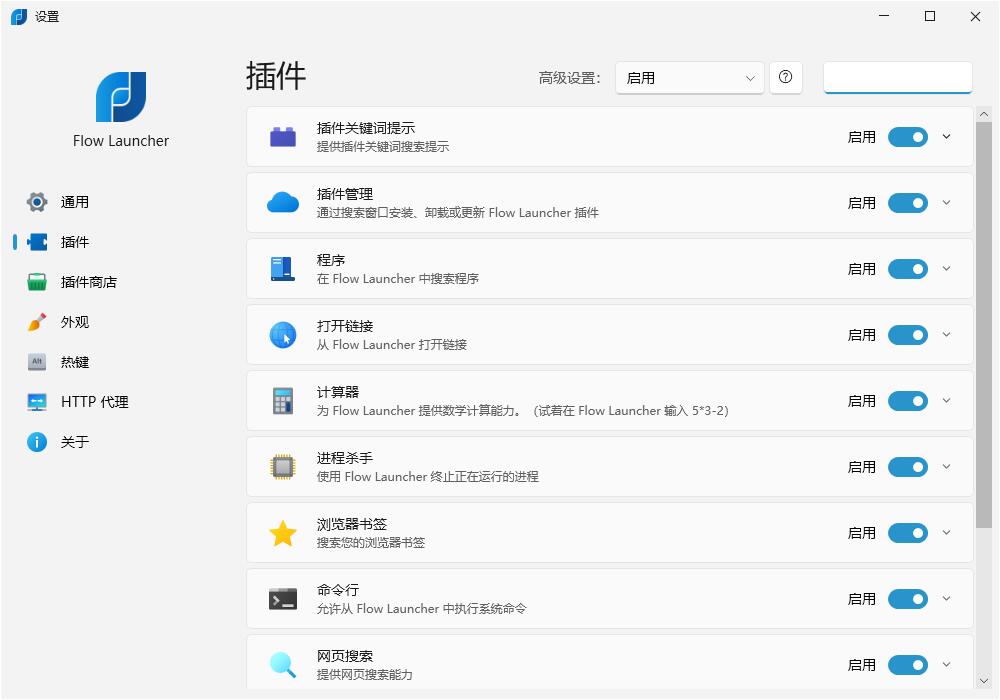The height and width of the screenshot is (700, 1000).
Task: Click the scrollbar up arrow
Action: (983, 114)
